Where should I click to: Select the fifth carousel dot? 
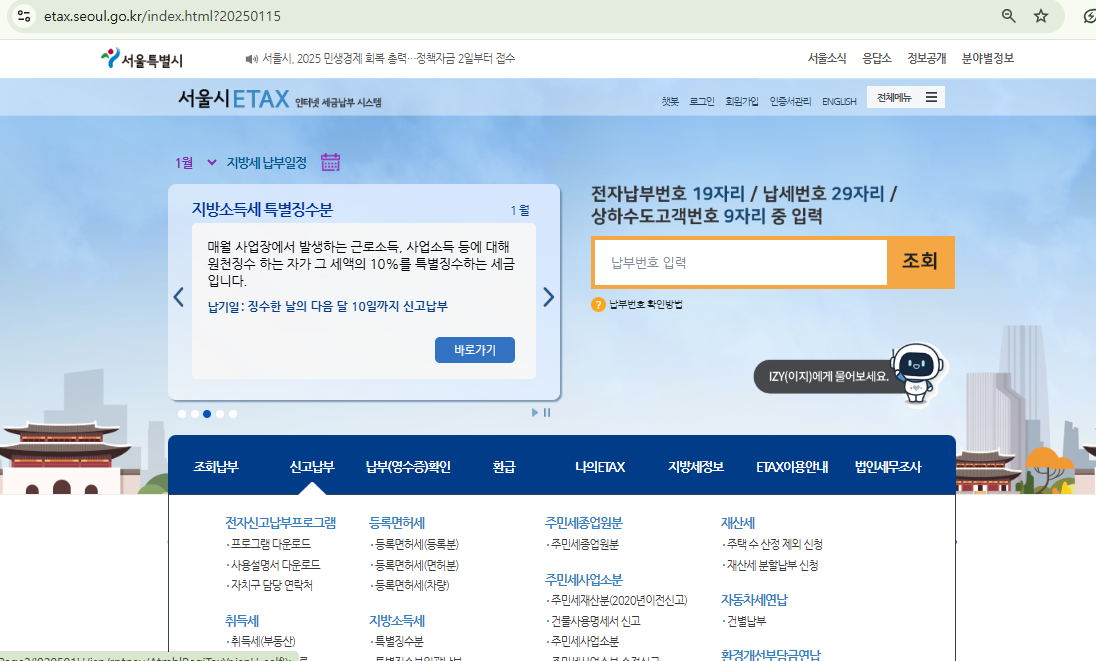(x=233, y=414)
